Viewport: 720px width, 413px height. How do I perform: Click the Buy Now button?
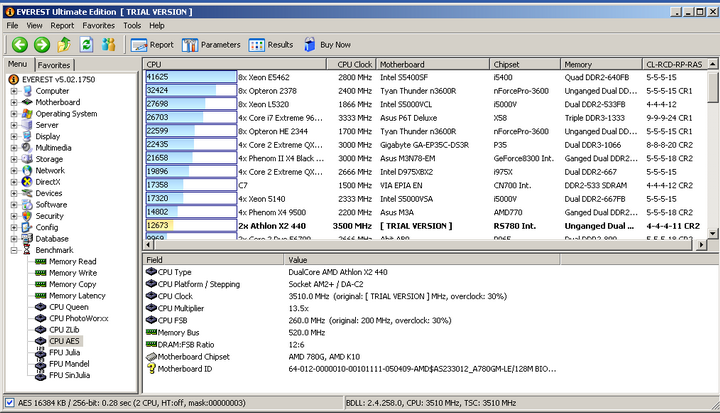327,45
